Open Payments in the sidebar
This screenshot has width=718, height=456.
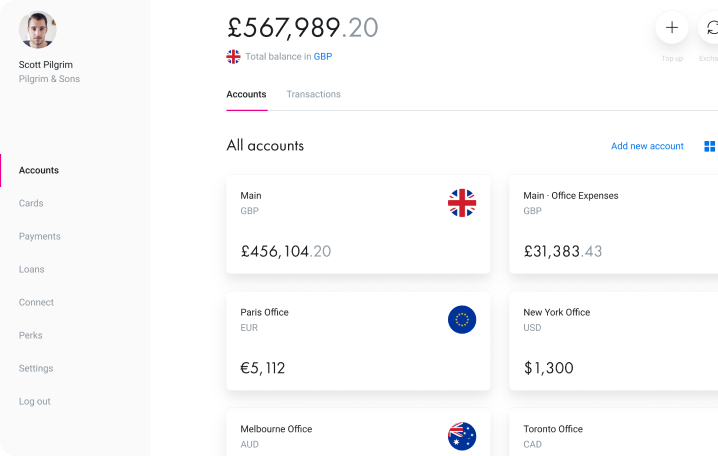(39, 236)
